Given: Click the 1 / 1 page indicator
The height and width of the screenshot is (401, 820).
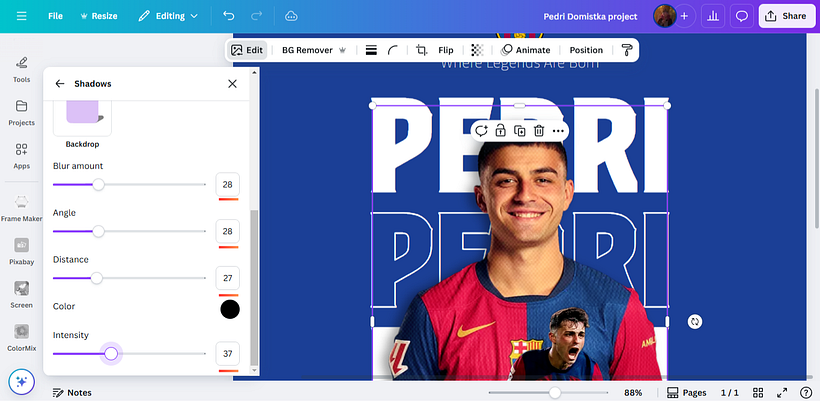Looking at the screenshot, I should (730, 393).
